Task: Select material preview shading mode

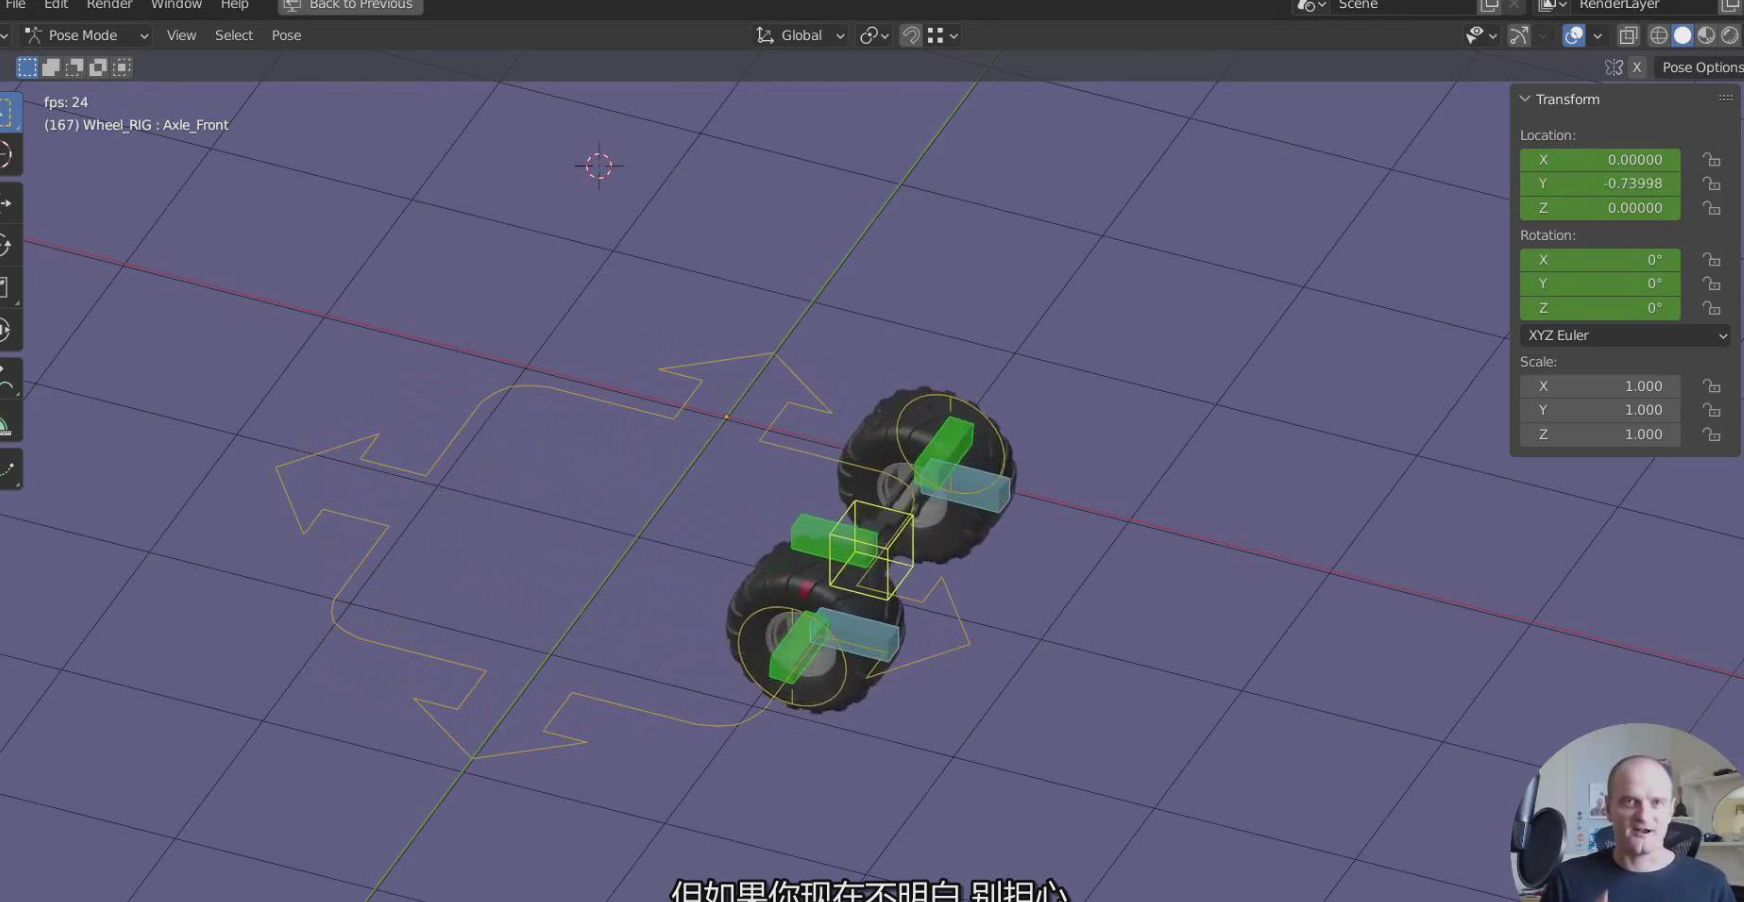Action: point(1706,36)
